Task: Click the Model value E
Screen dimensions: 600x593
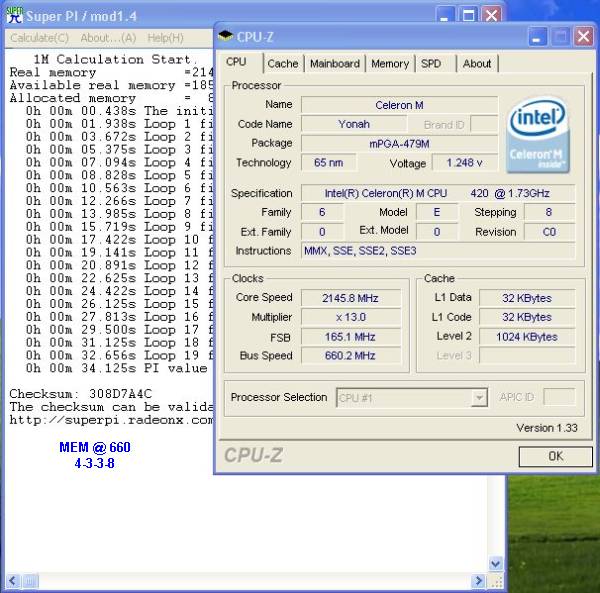Action: [437, 212]
